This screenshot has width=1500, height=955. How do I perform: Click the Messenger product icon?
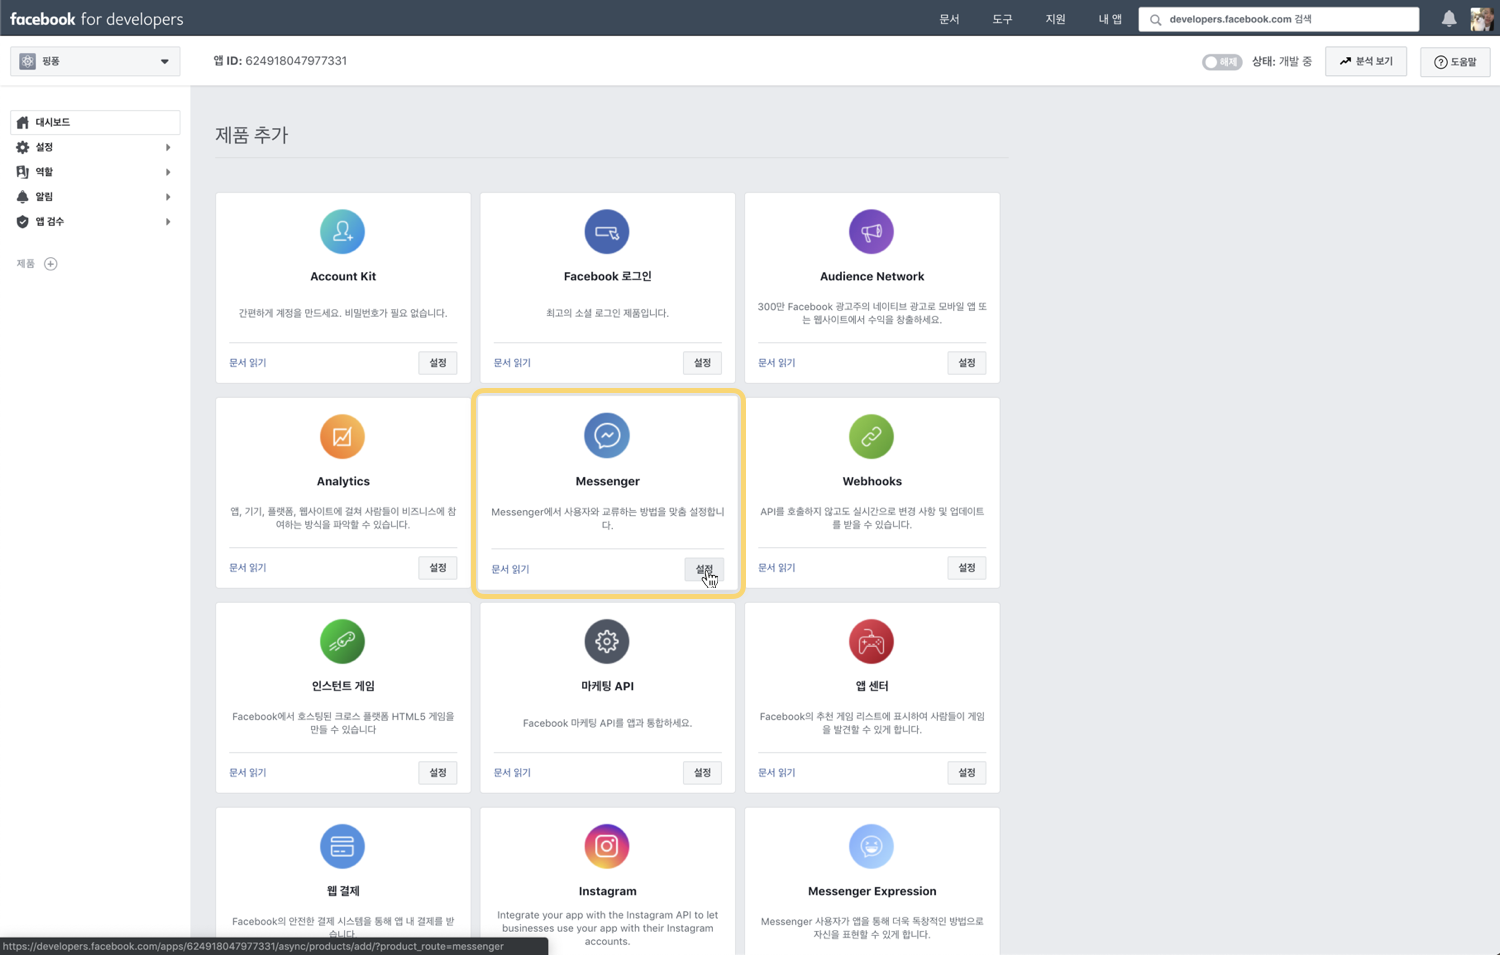[x=607, y=436]
